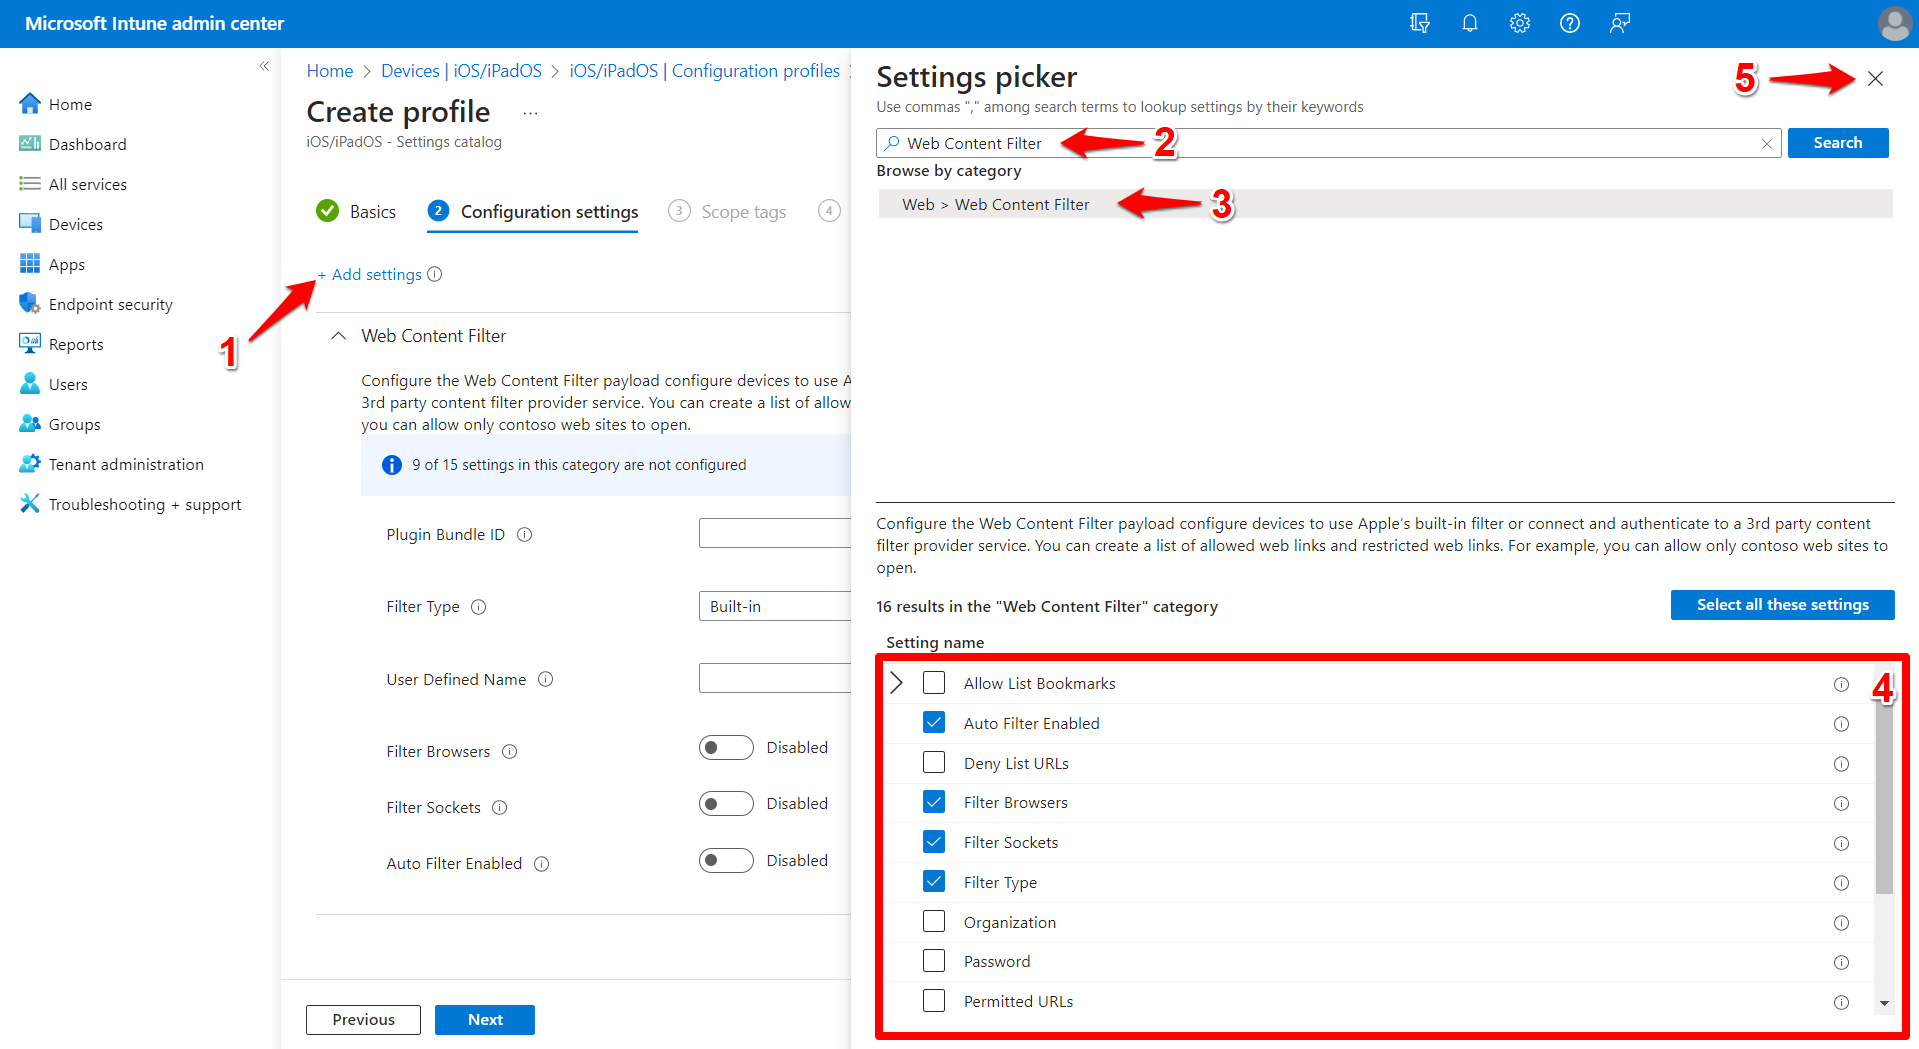Screen dimensions: 1919x1049
Task: Click Select all these settings
Action: point(1782,605)
